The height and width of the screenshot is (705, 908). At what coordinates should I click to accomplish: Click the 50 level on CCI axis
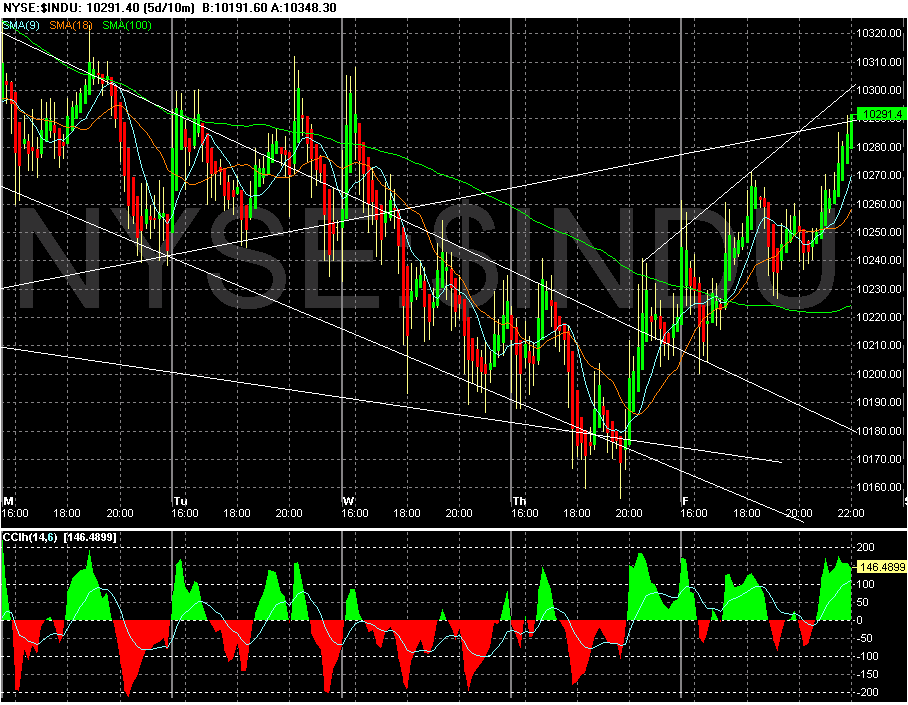[x=863, y=602]
